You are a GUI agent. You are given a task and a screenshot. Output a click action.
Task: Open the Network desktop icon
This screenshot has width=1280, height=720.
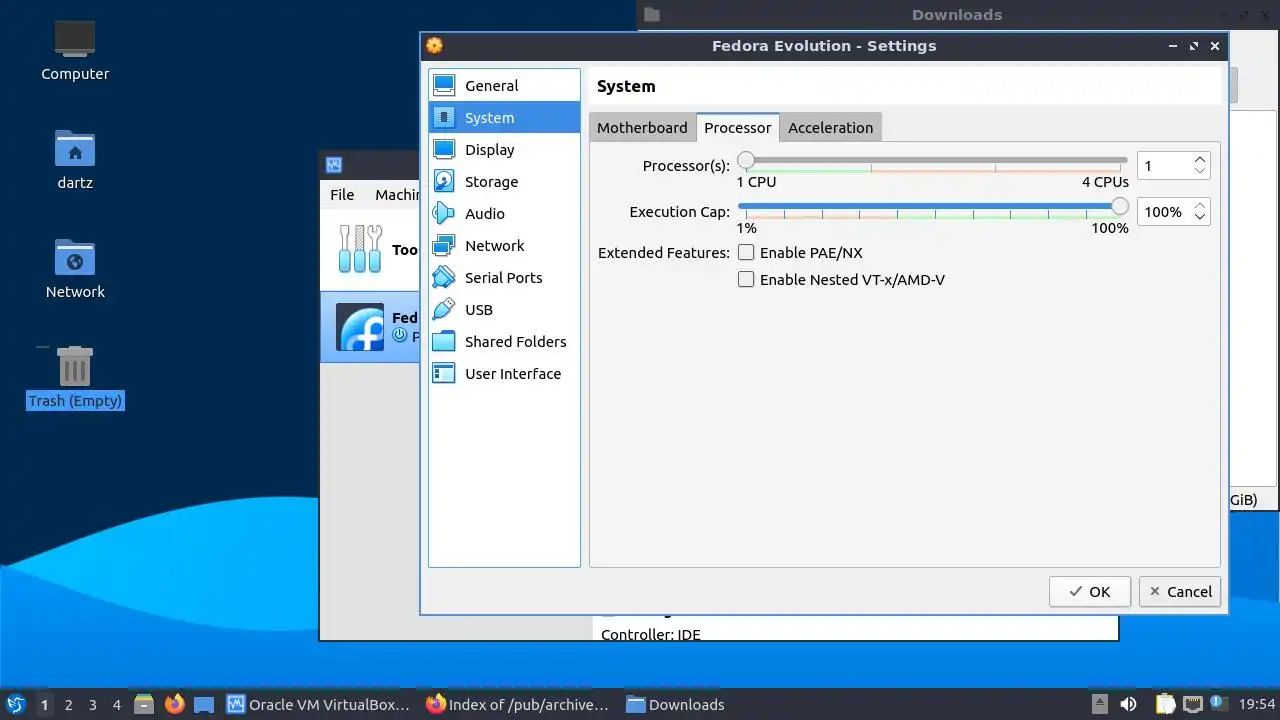[x=75, y=258]
